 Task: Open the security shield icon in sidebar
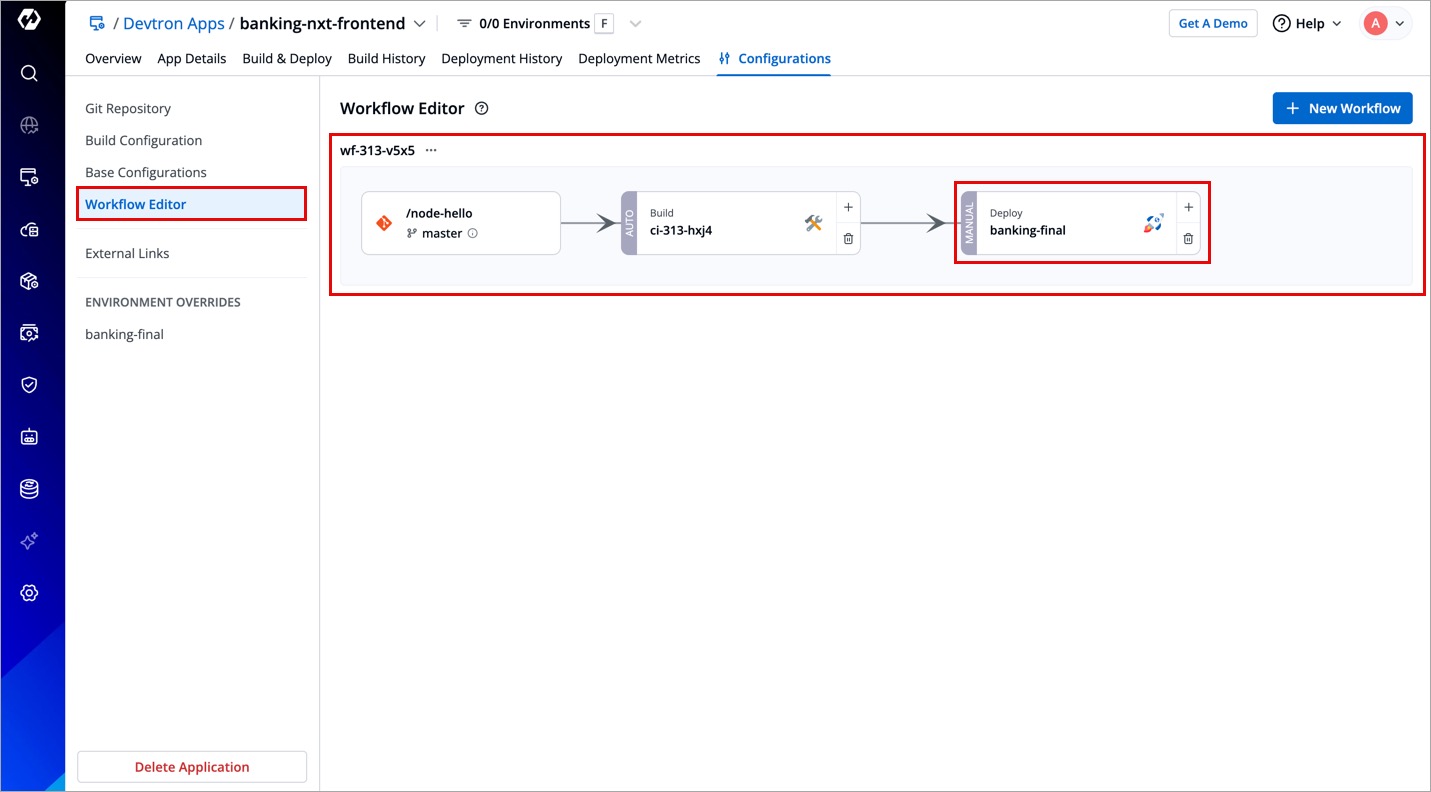coord(29,385)
